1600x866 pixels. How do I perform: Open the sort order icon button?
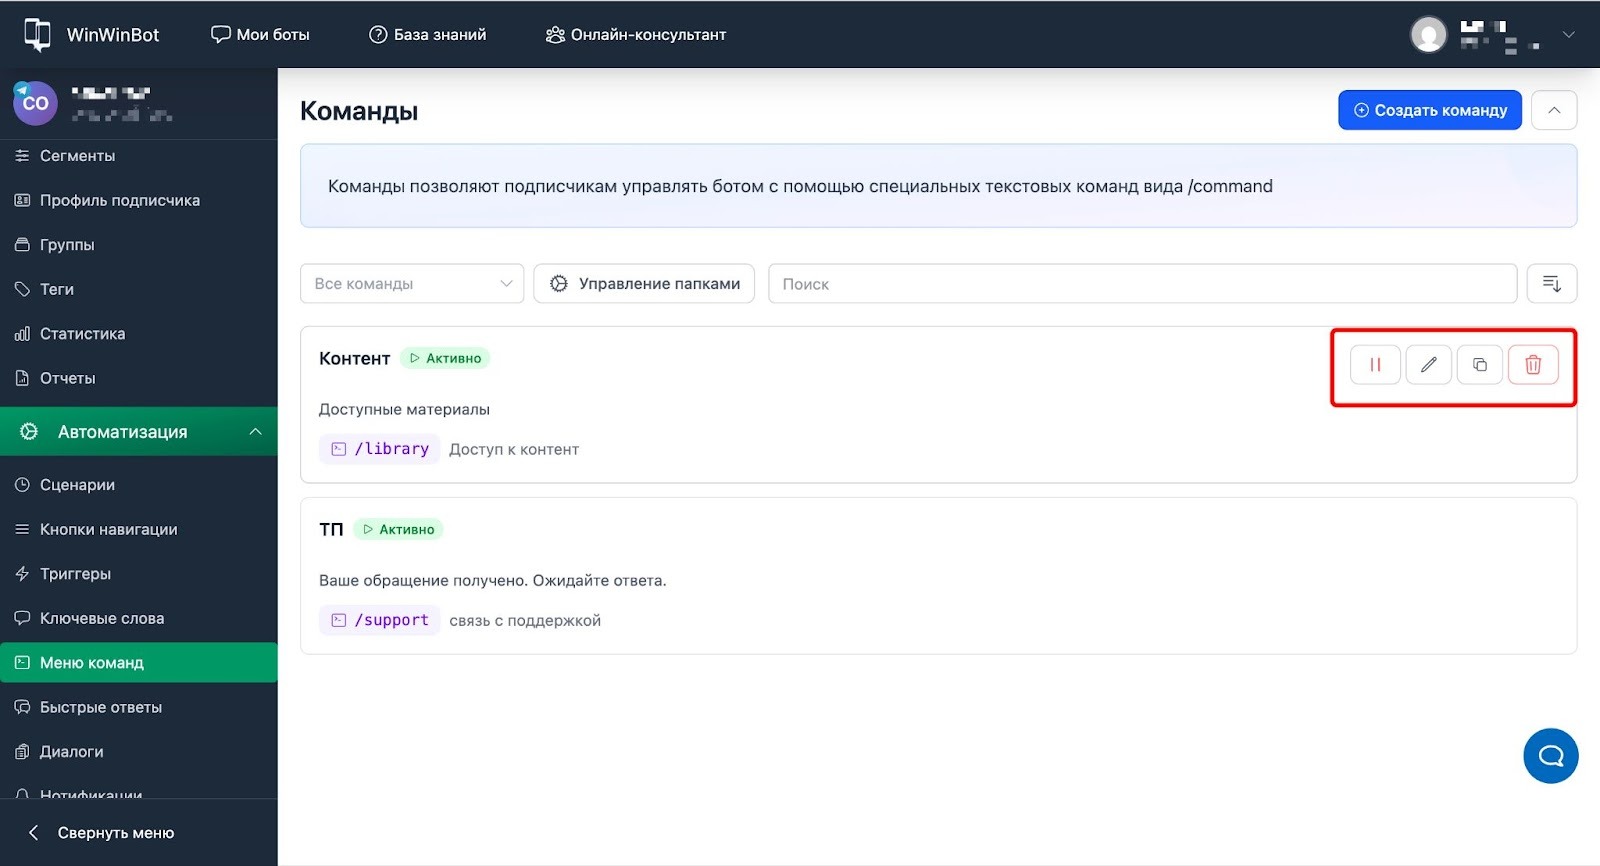click(x=1551, y=284)
